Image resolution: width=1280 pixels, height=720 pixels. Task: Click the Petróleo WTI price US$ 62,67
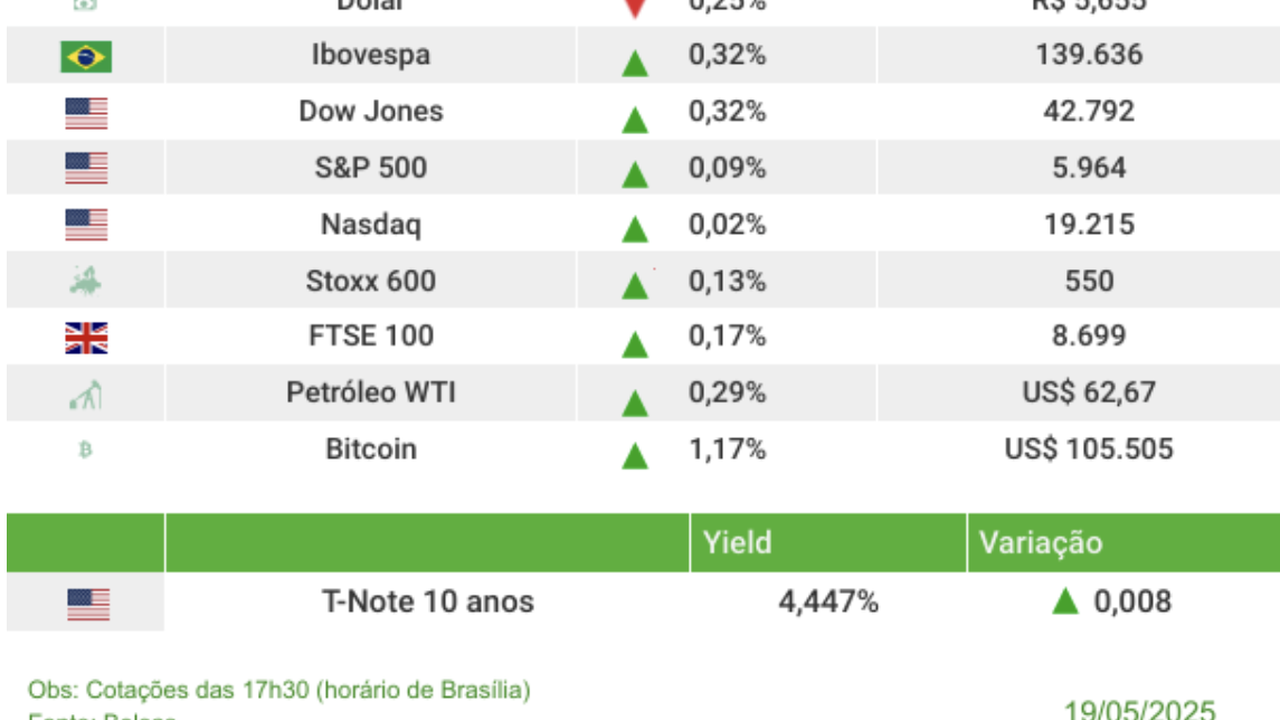pos(1088,393)
